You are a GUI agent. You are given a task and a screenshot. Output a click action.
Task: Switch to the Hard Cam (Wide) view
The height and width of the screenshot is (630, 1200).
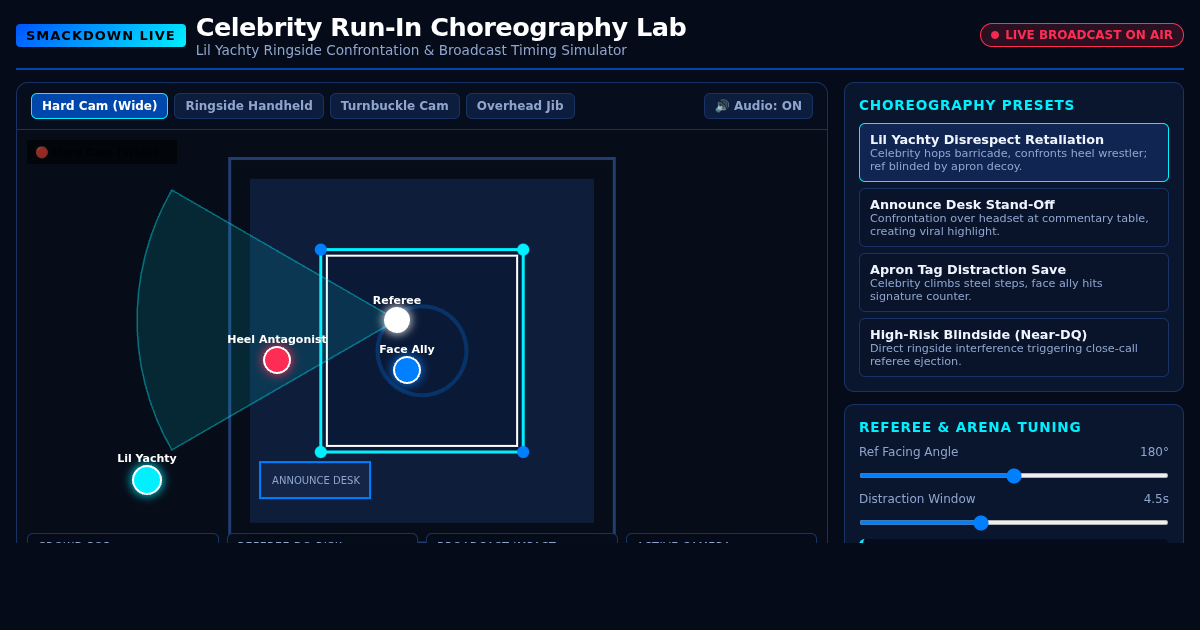pyautogui.click(x=99, y=106)
